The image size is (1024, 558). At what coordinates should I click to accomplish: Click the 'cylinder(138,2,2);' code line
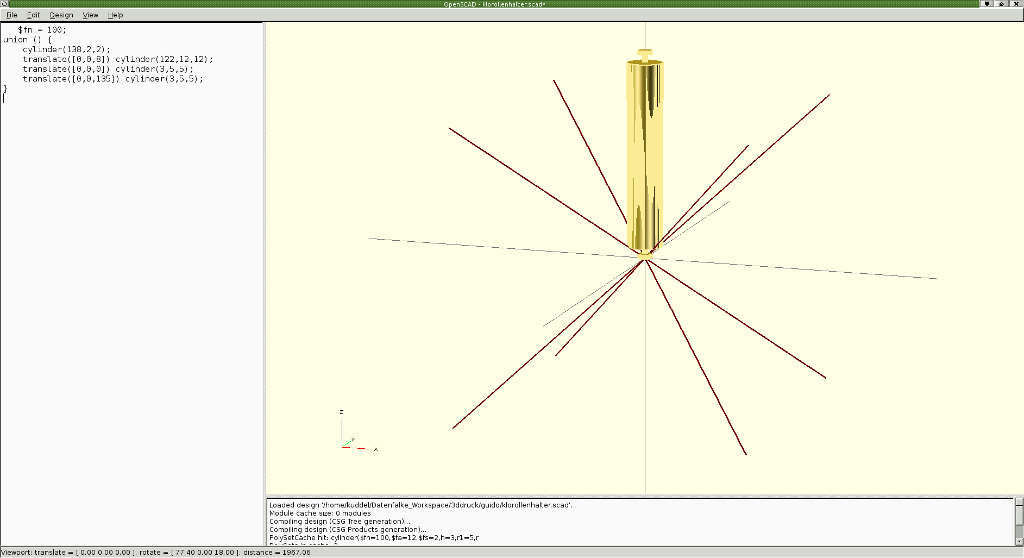67,50
